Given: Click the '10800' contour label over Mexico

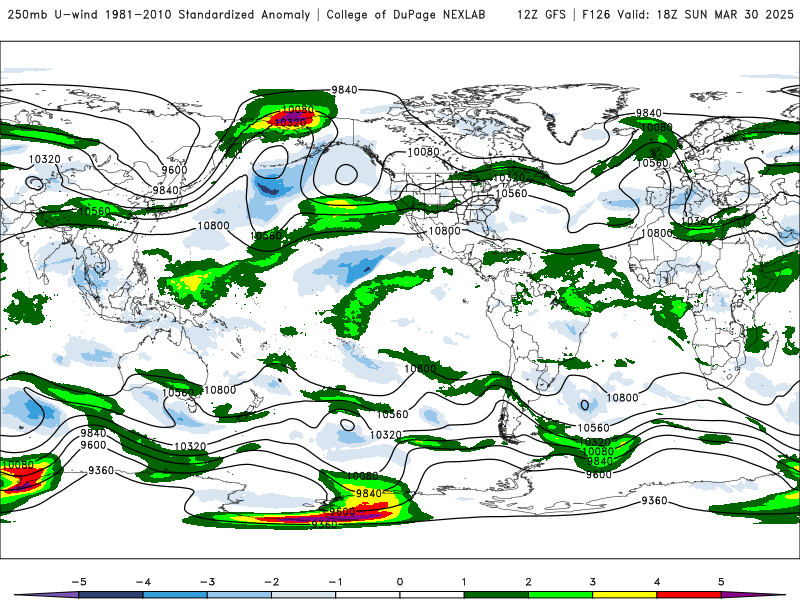Looking at the screenshot, I should pos(444,231).
